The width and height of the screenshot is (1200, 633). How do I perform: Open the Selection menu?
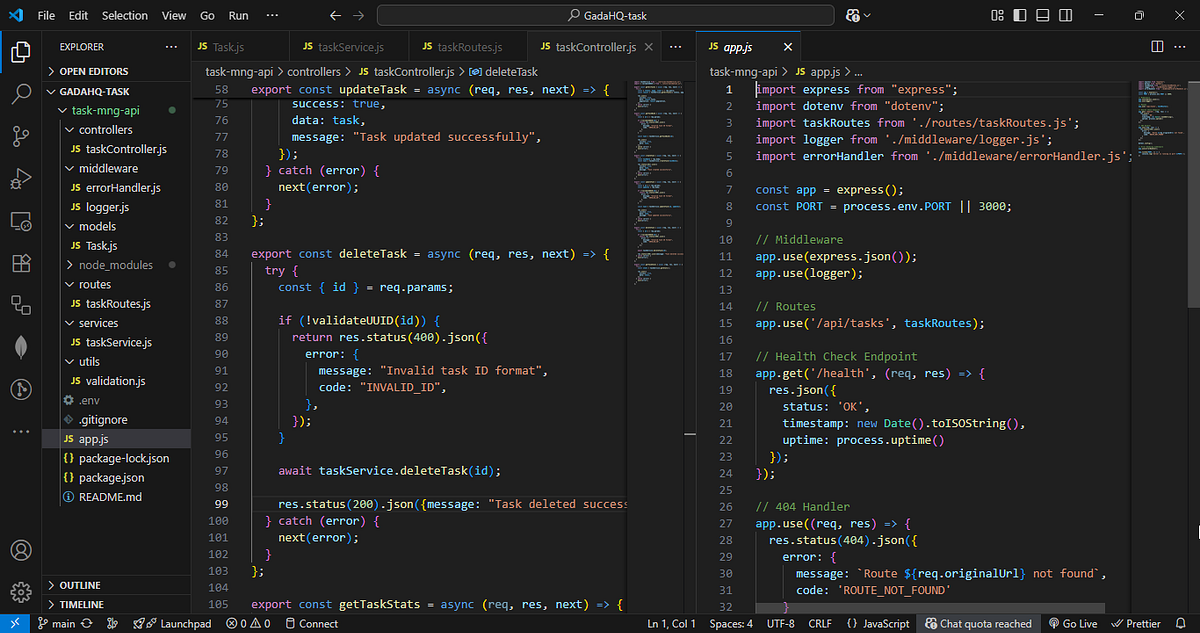(124, 16)
